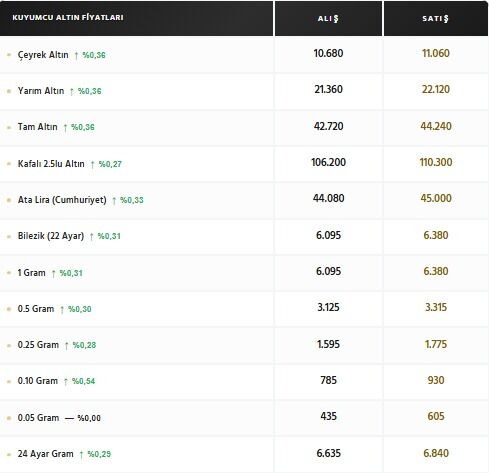Open the Bilezik (22 Ayar) link
Screen dimensions: 489x473
coord(51,236)
